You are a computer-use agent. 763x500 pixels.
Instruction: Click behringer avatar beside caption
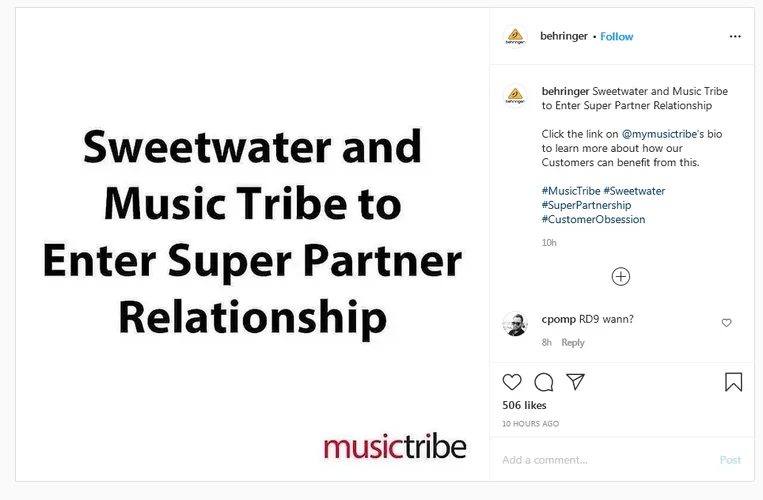515,96
